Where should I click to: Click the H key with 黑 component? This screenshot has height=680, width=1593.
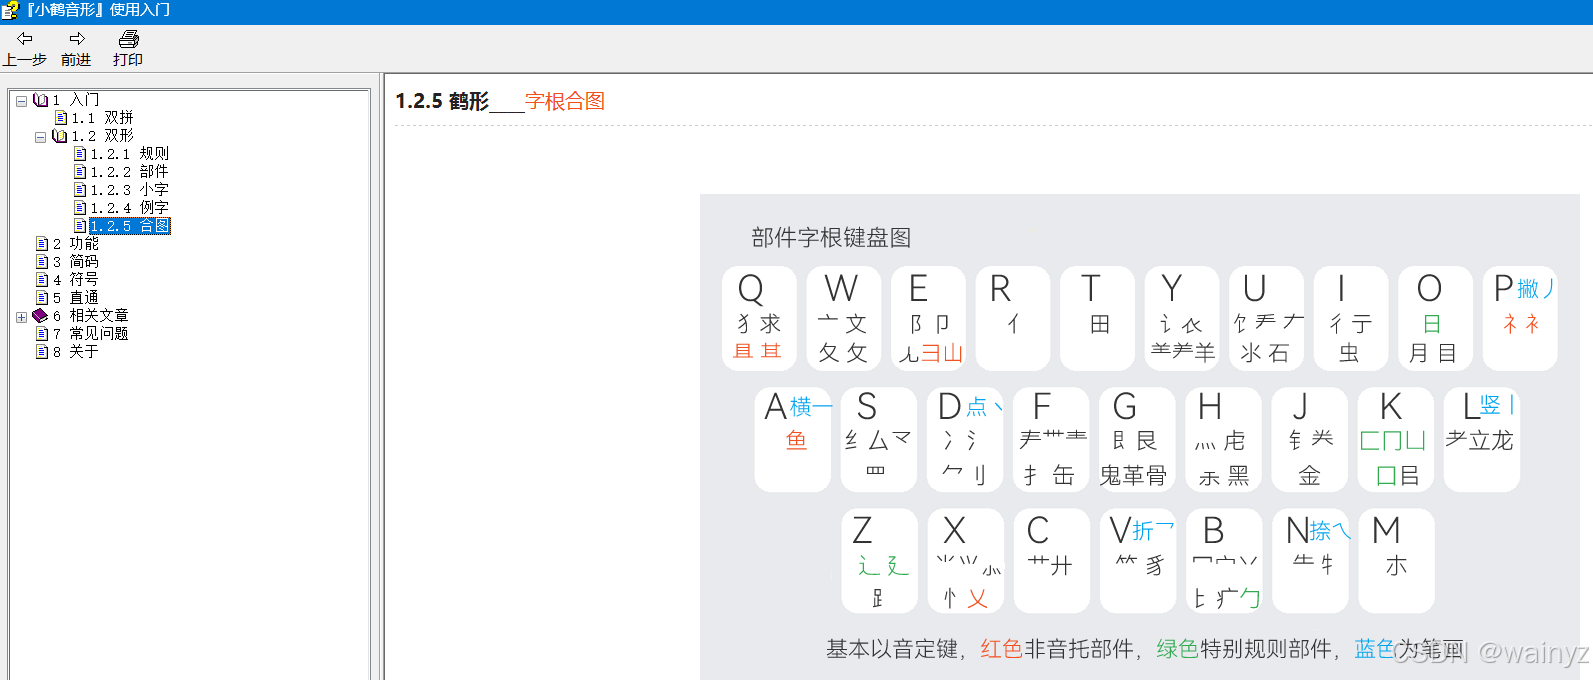1224,440
